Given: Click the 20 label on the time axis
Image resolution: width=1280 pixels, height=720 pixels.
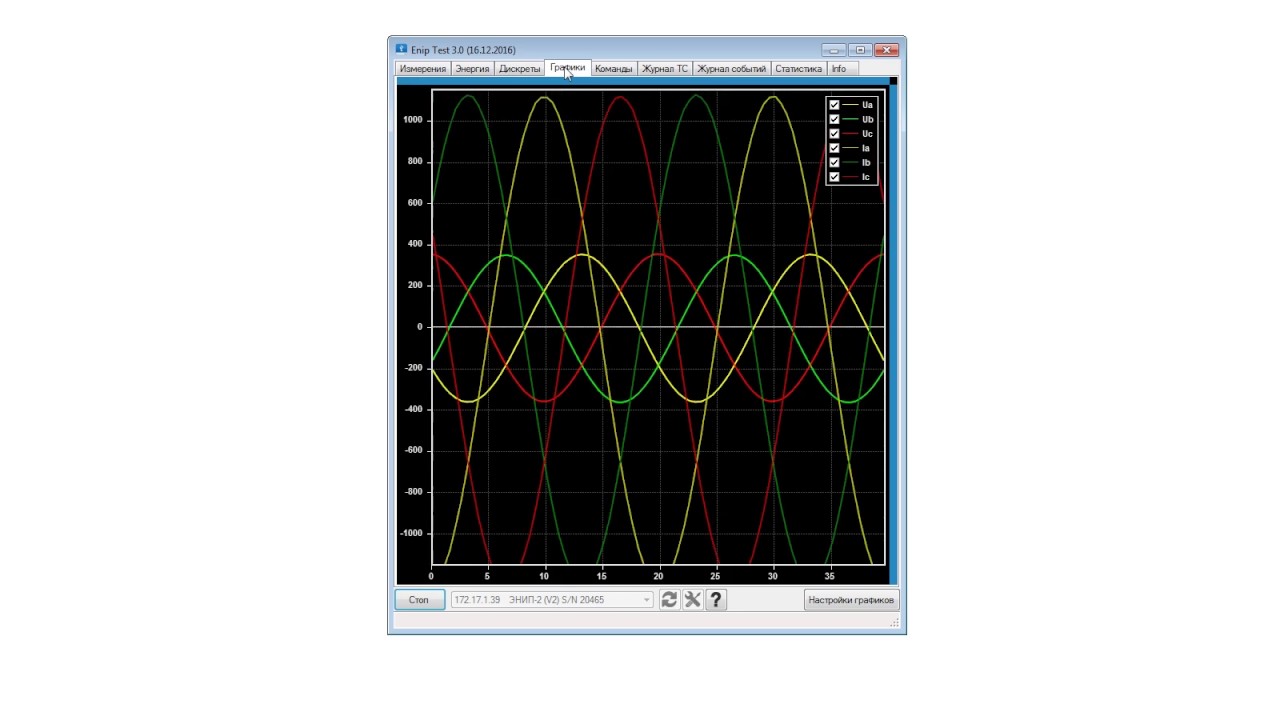Looking at the screenshot, I should point(658,576).
